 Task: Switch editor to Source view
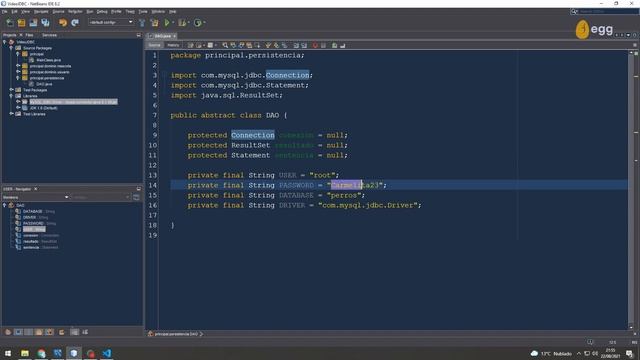coord(154,45)
